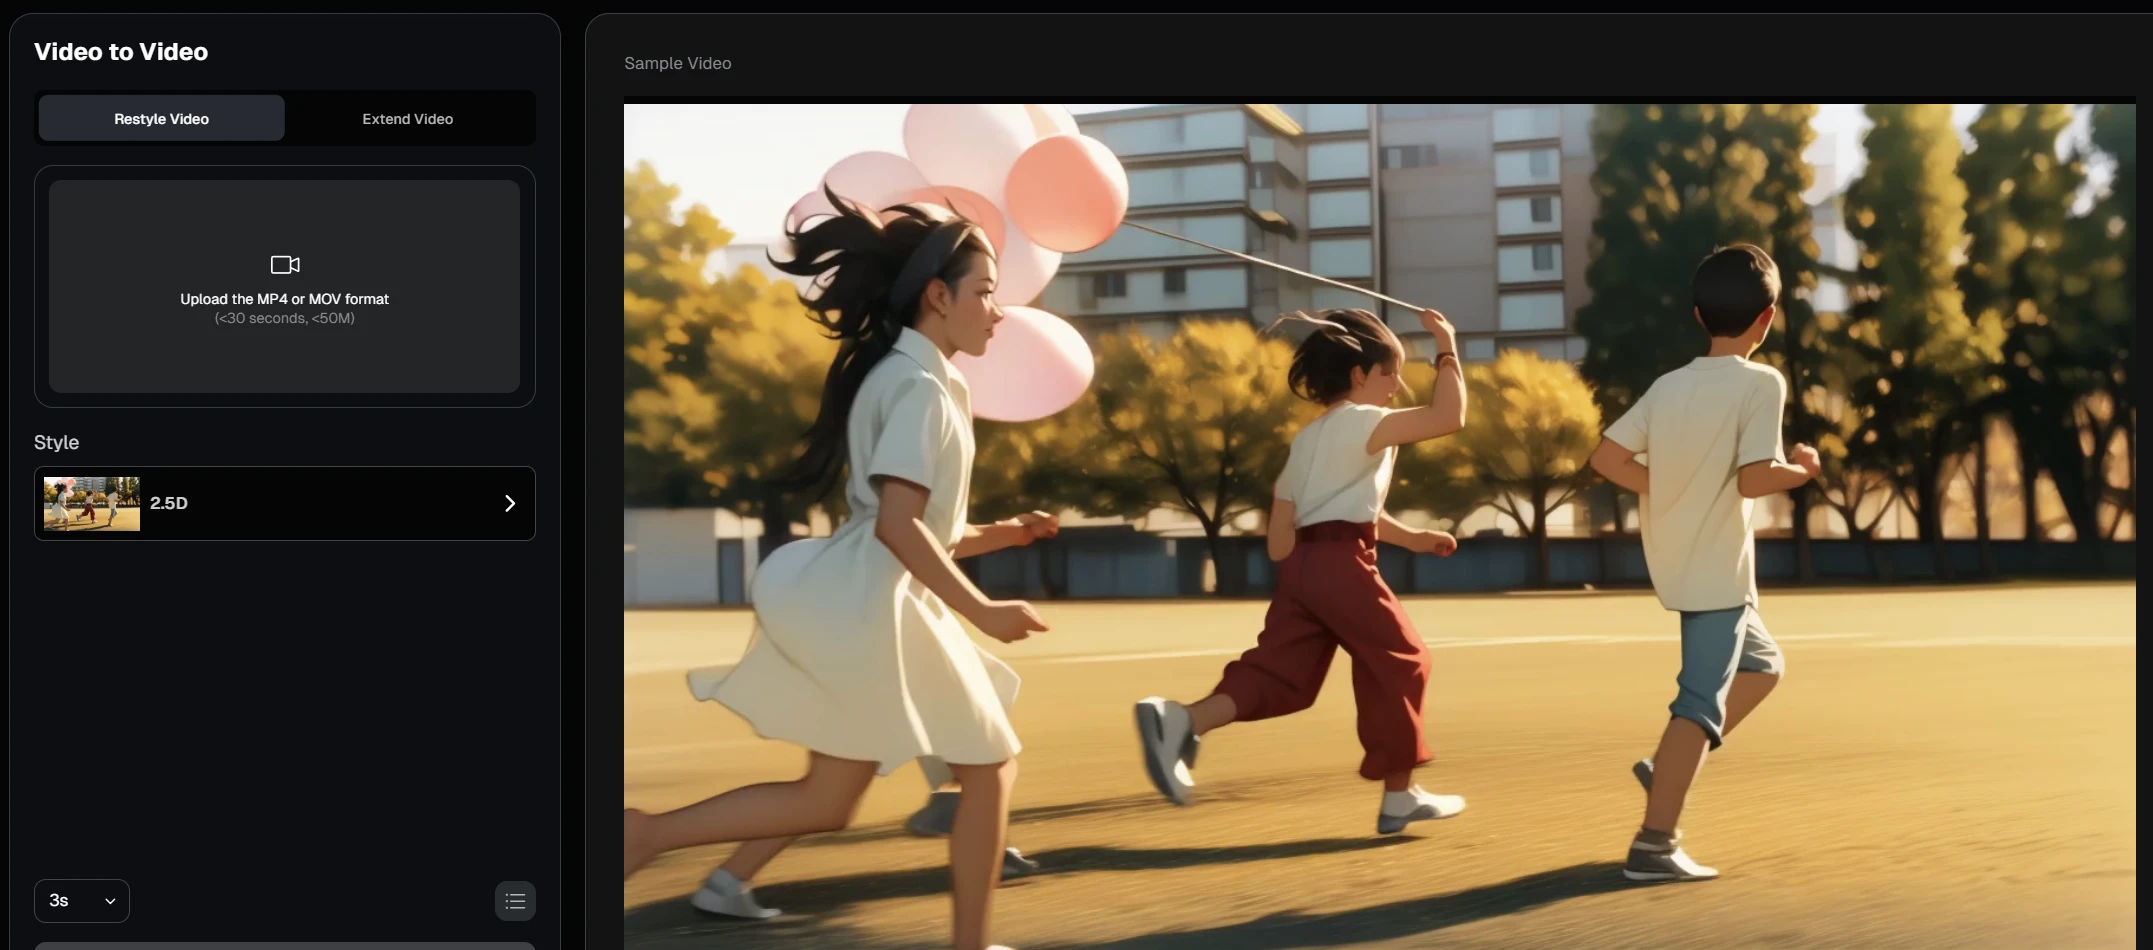
Task: Click the 2.5D style name text
Action: [168, 503]
